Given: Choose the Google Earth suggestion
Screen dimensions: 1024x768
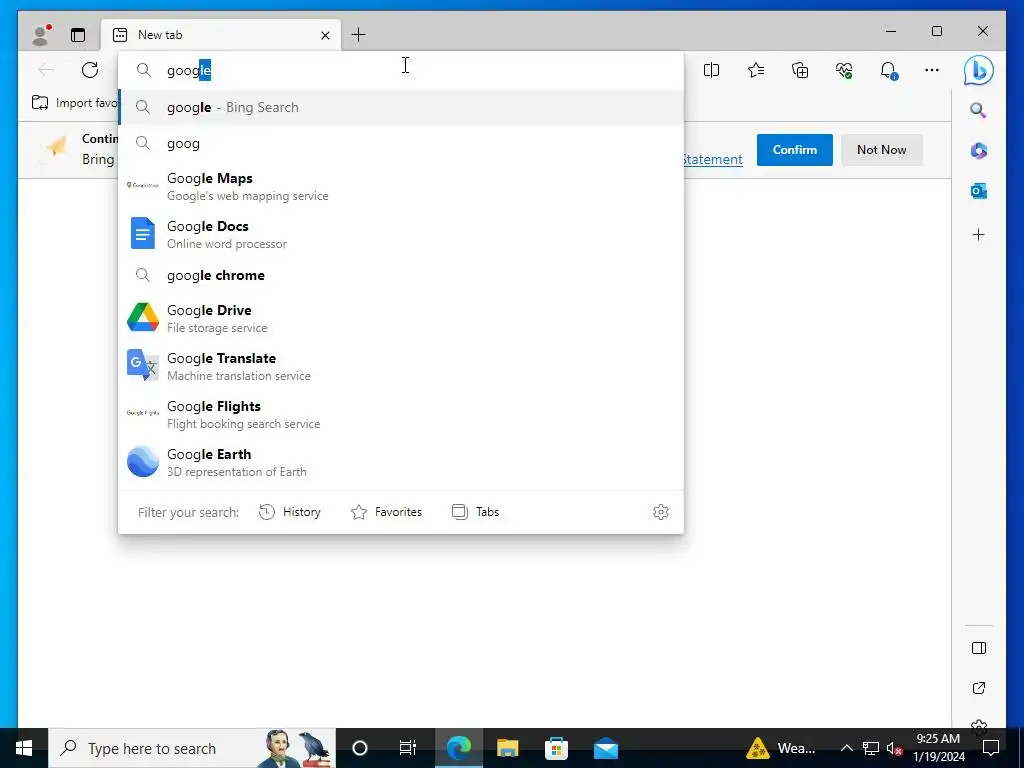Looking at the screenshot, I should [x=401, y=462].
